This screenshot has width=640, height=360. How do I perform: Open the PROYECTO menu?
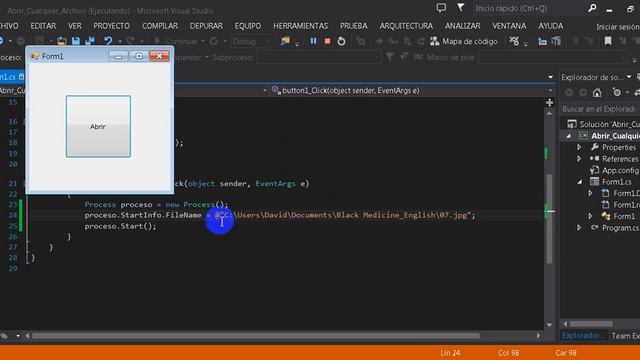click(111, 26)
